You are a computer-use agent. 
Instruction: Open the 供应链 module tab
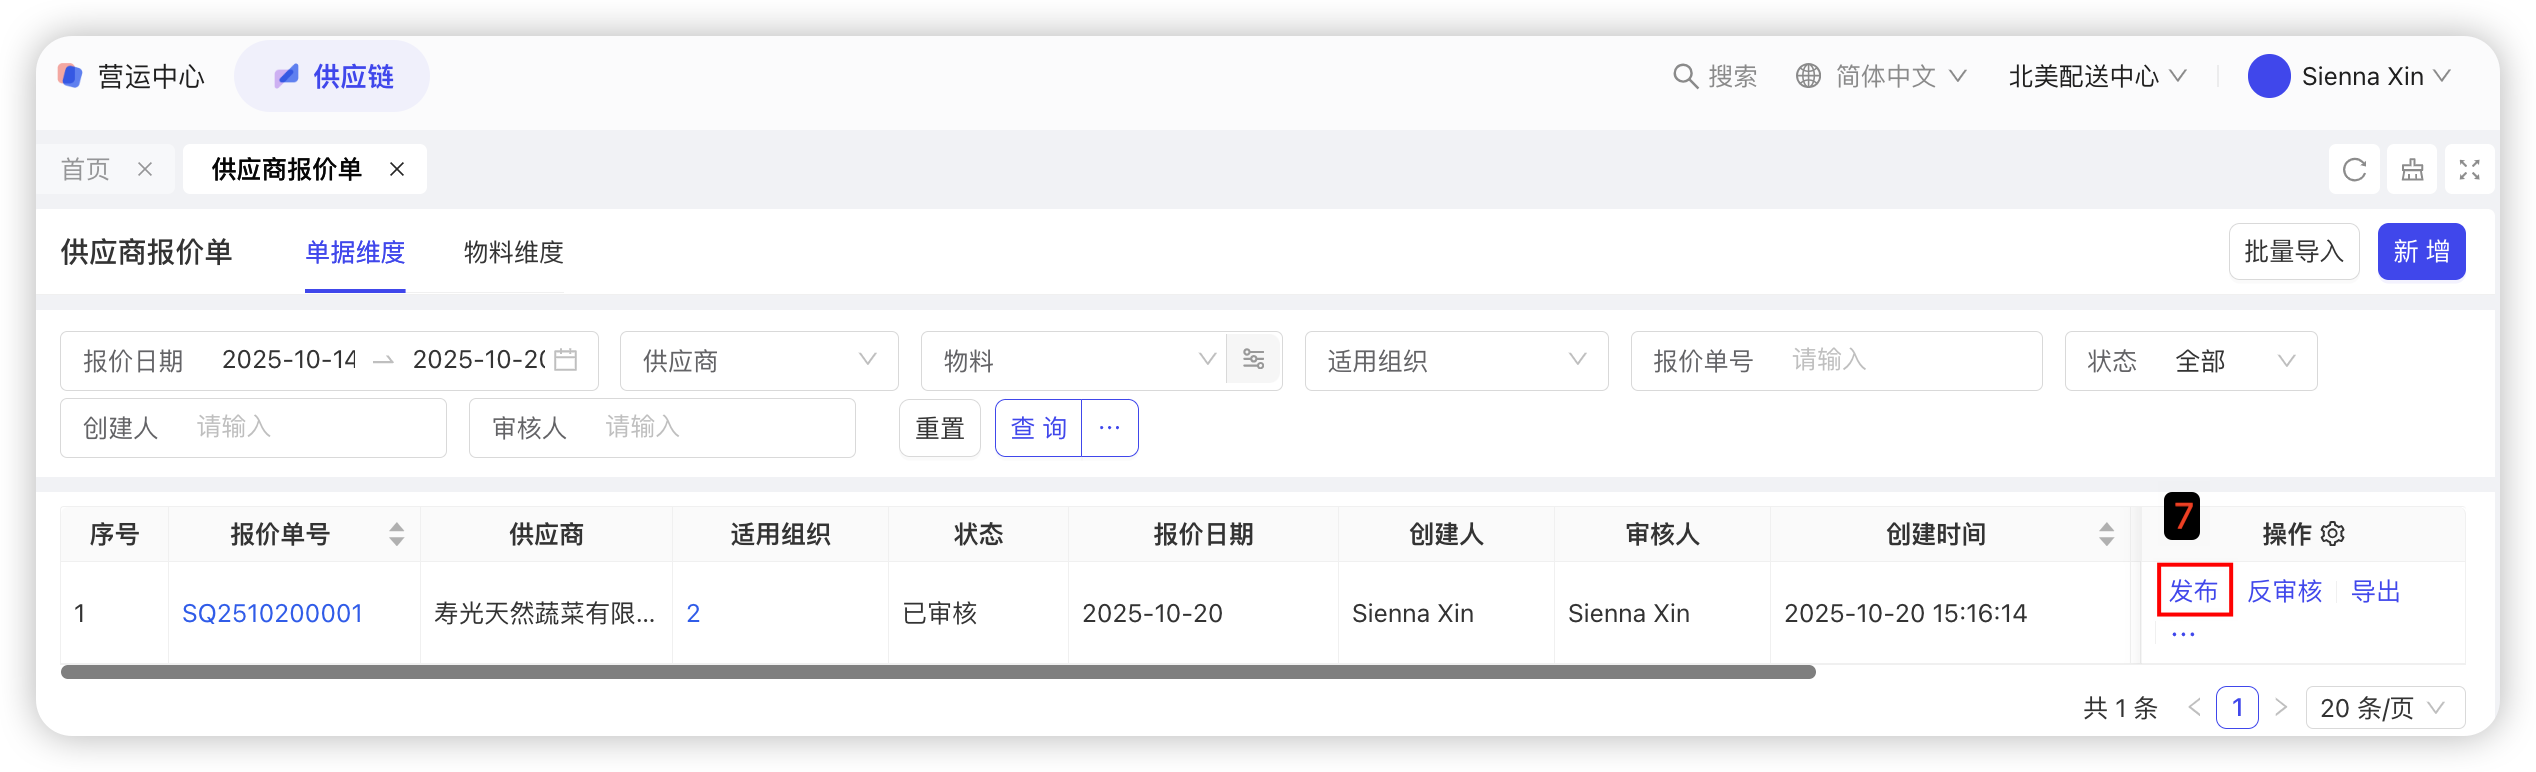333,76
